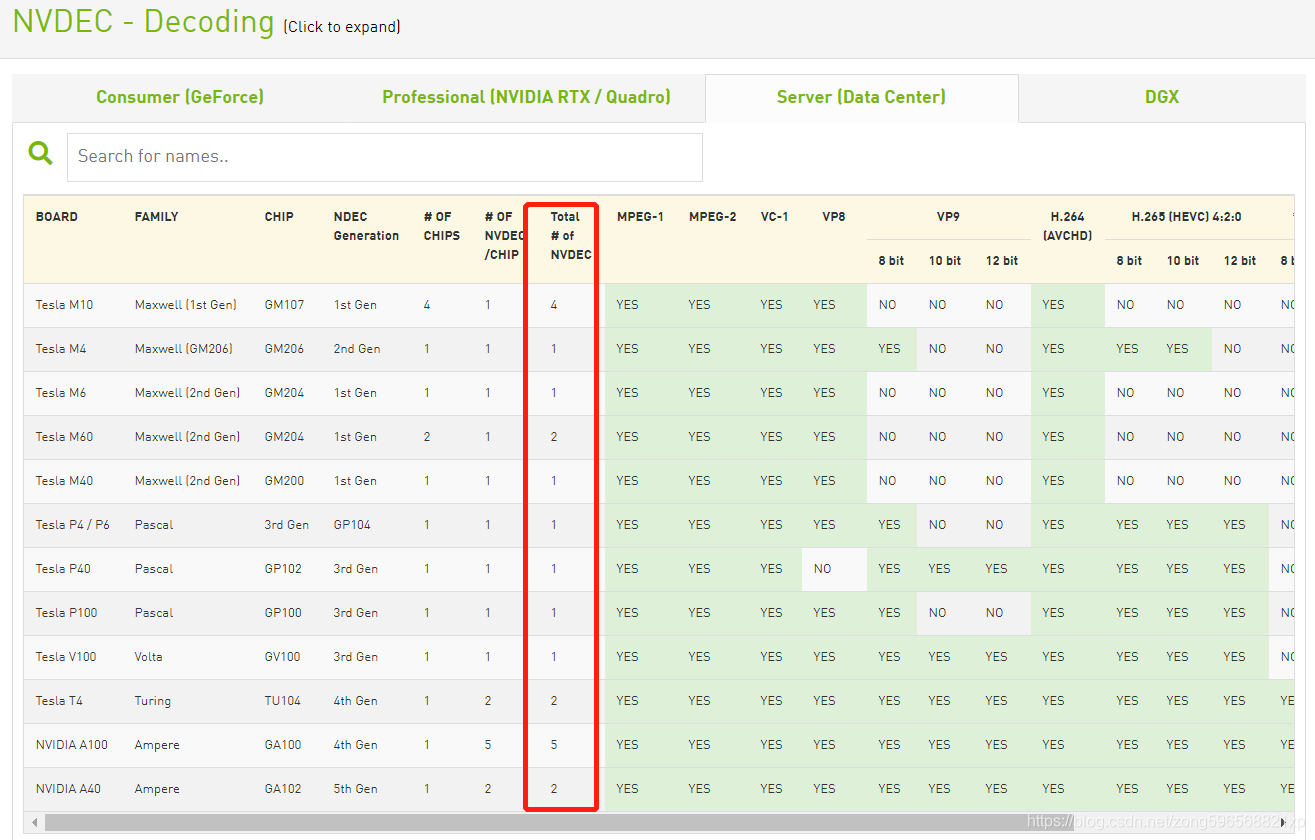This screenshot has height=840, width=1315.
Task: Select the Tesla M60 board cell
Action: click(x=64, y=437)
